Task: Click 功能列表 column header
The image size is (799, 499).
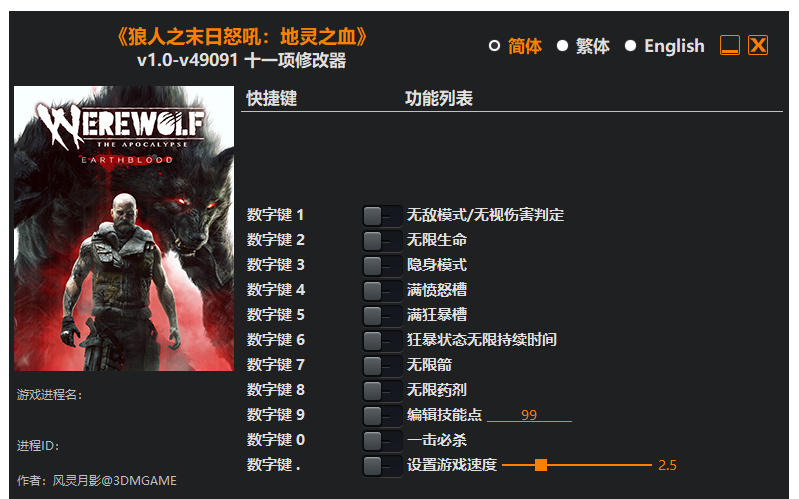Action: (x=439, y=98)
